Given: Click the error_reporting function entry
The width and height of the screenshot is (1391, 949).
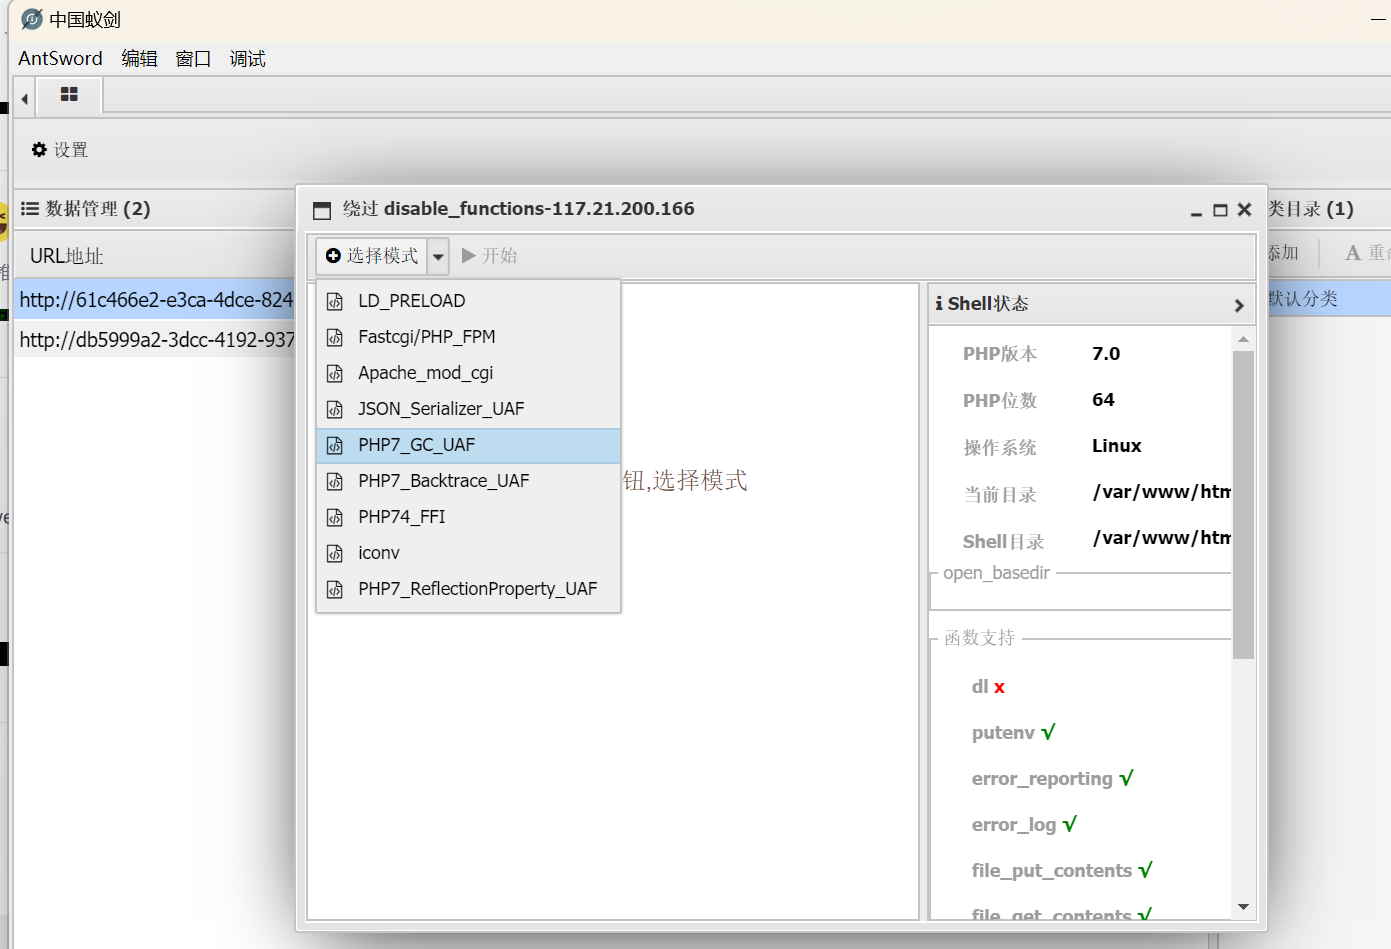Looking at the screenshot, I should tap(1053, 779).
